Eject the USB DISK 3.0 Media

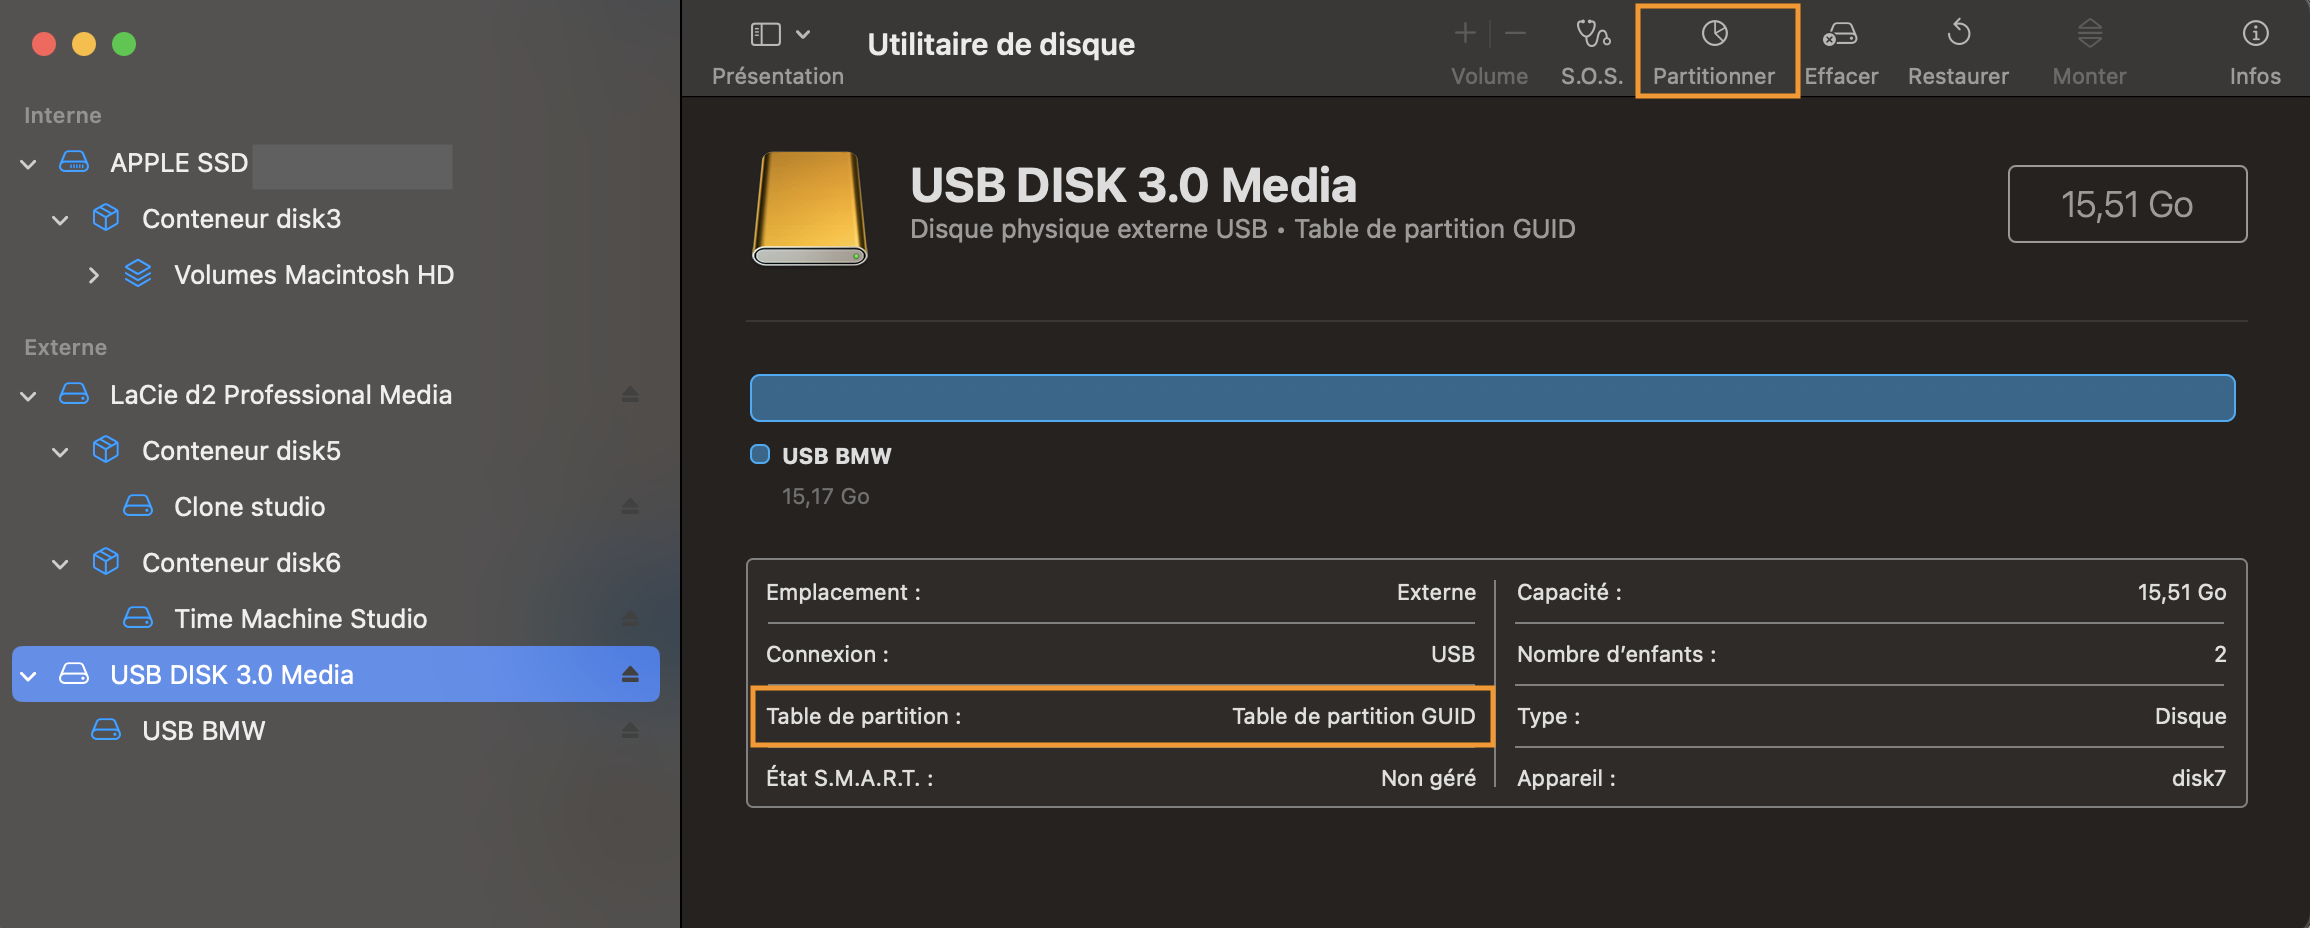point(630,674)
